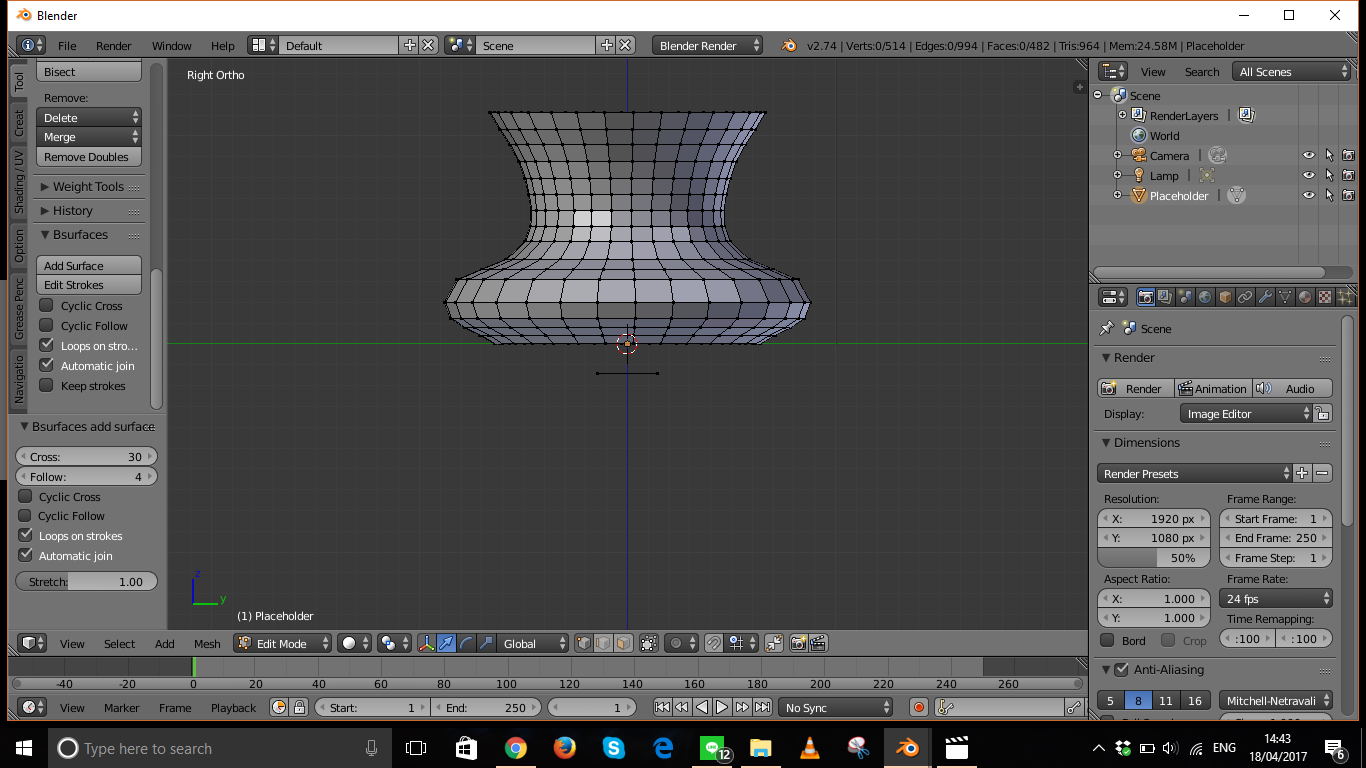The image size is (1366, 768).
Task: Open the Texture properties tab checker icon
Action: (x=1325, y=297)
